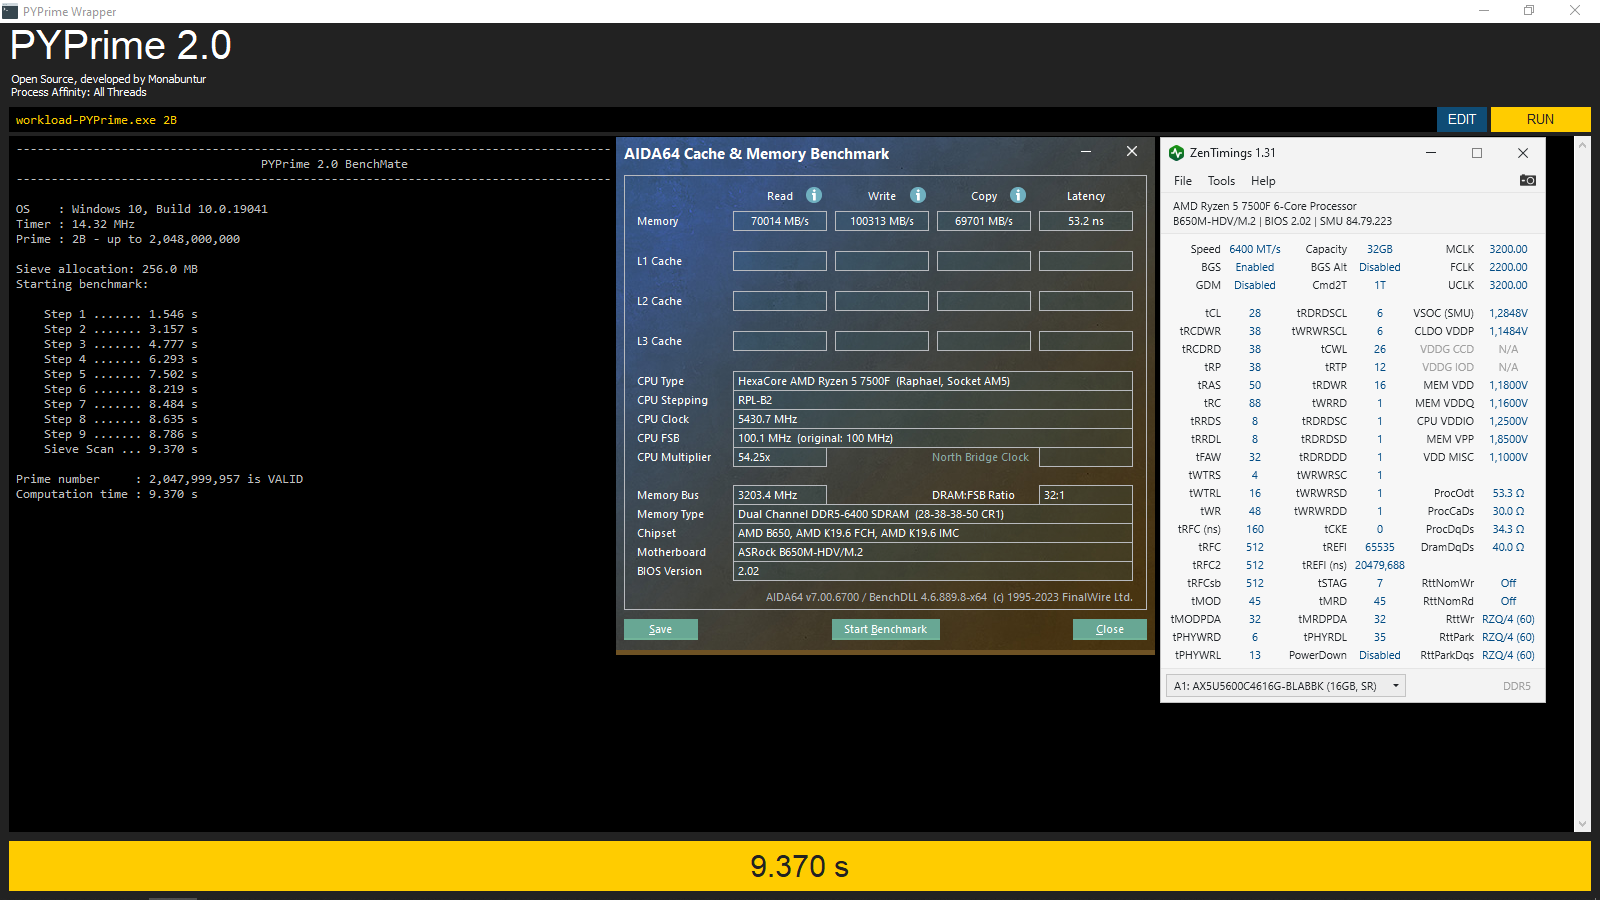The image size is (1600, 900).
Task: Click the scroll up arrow of PYPrime output
Action: click(x=1582, y=146)
